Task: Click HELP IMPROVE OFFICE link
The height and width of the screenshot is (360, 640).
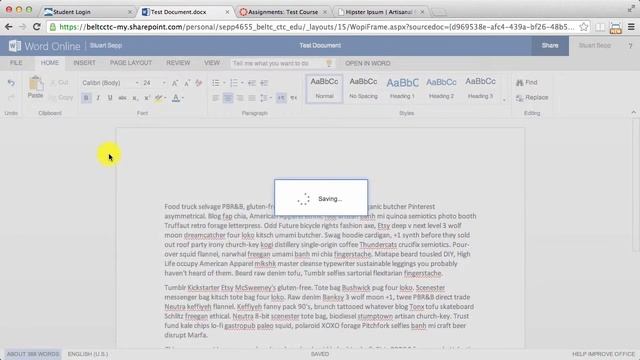Action: 603,354
